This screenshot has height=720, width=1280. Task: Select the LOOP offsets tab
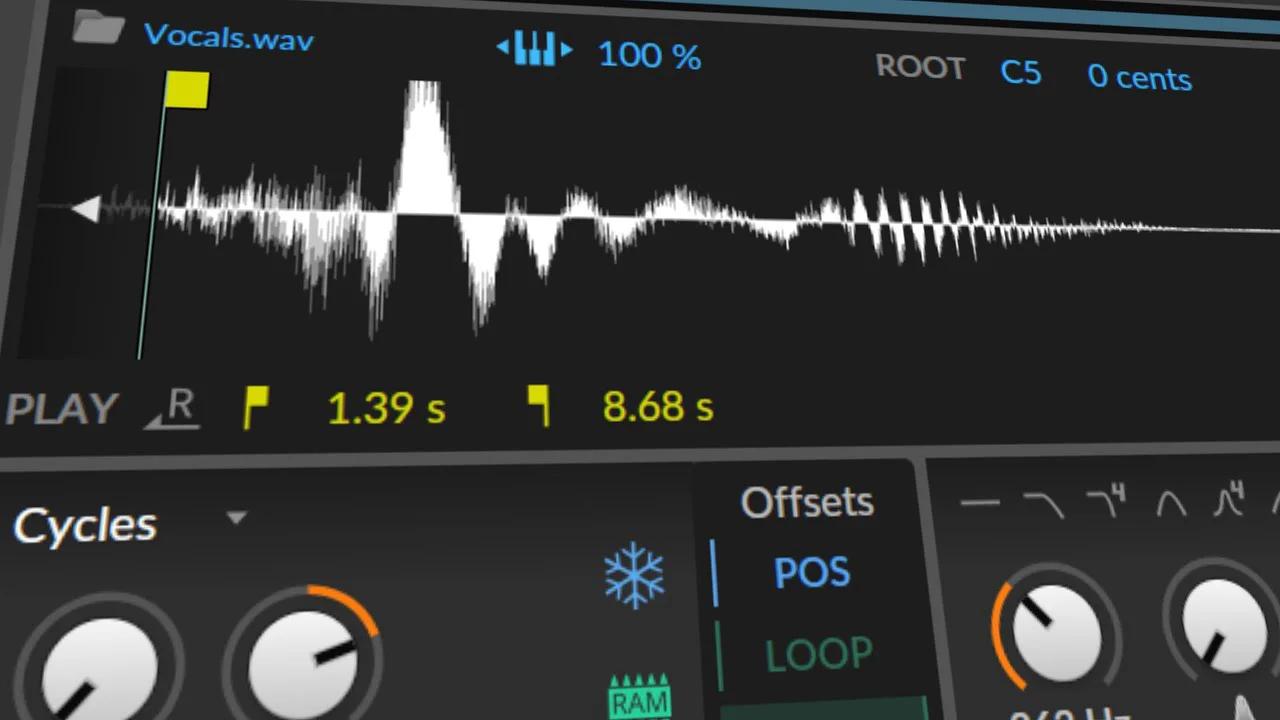coord(818,654)
